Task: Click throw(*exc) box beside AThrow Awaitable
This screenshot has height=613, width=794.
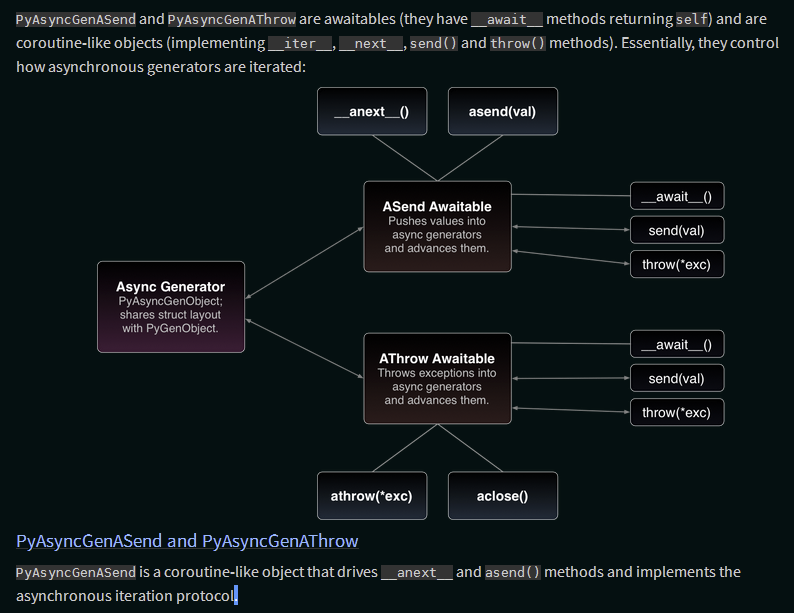Action: [x=677, y=412]
